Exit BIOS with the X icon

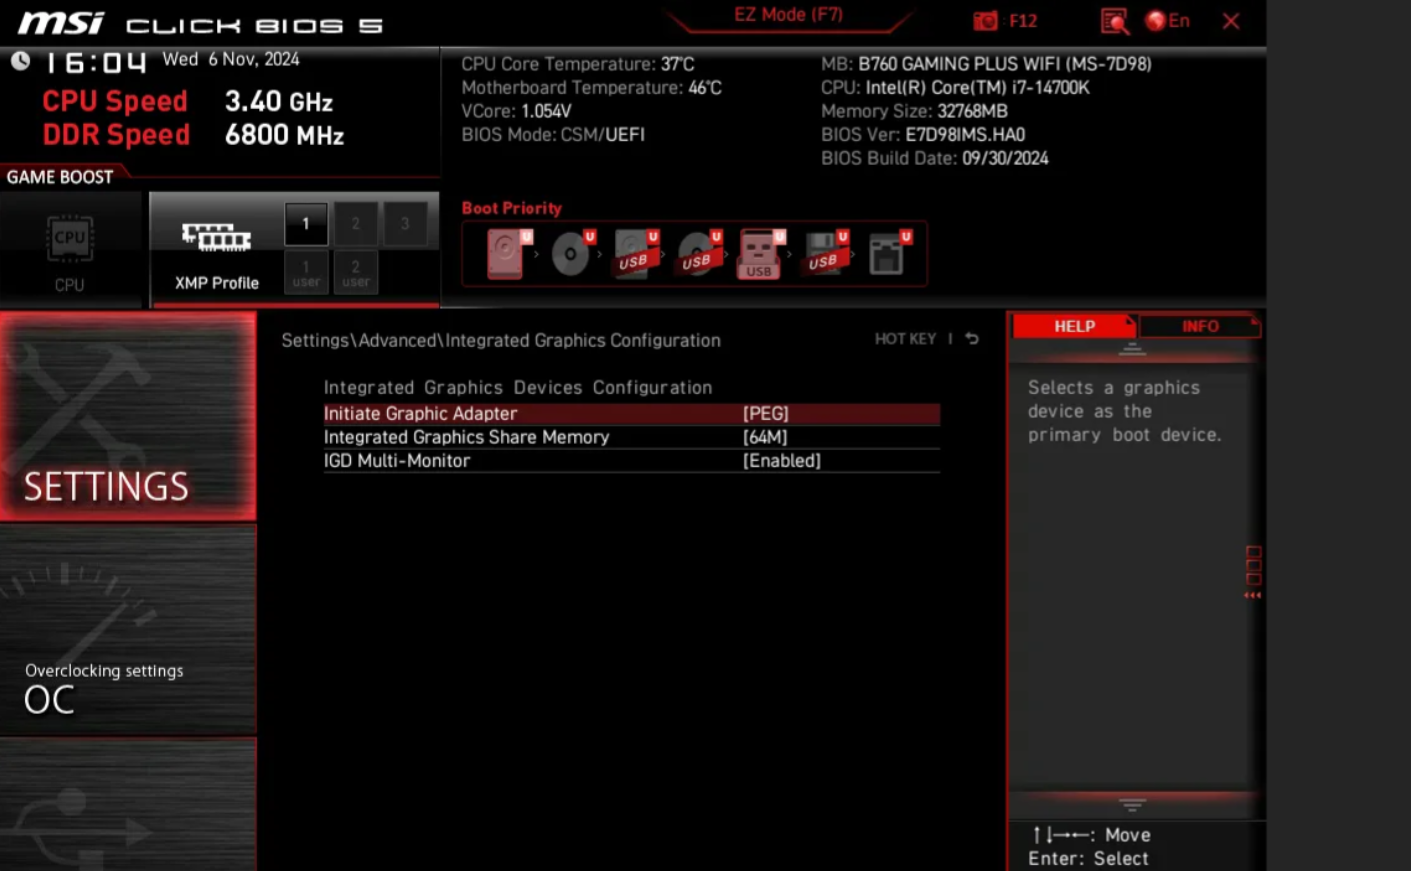coord(1231,21)
